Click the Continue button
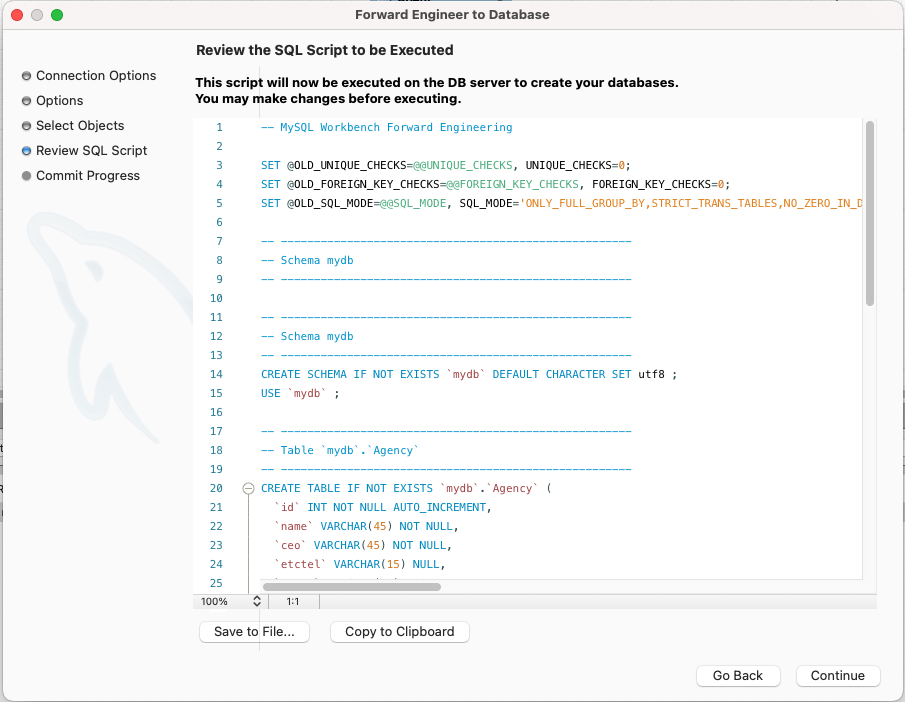This screenshot has width=905, height=702. (837, 675)
